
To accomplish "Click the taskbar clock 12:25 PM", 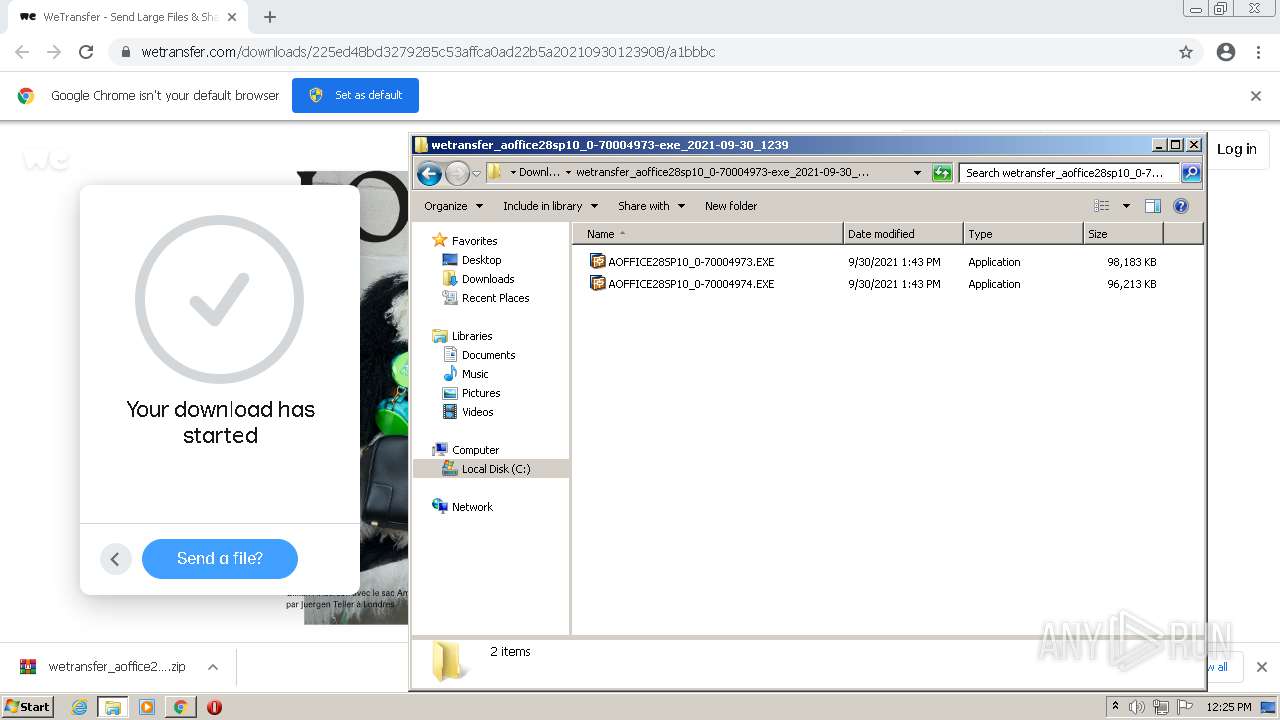I will tap(1229, 707).
